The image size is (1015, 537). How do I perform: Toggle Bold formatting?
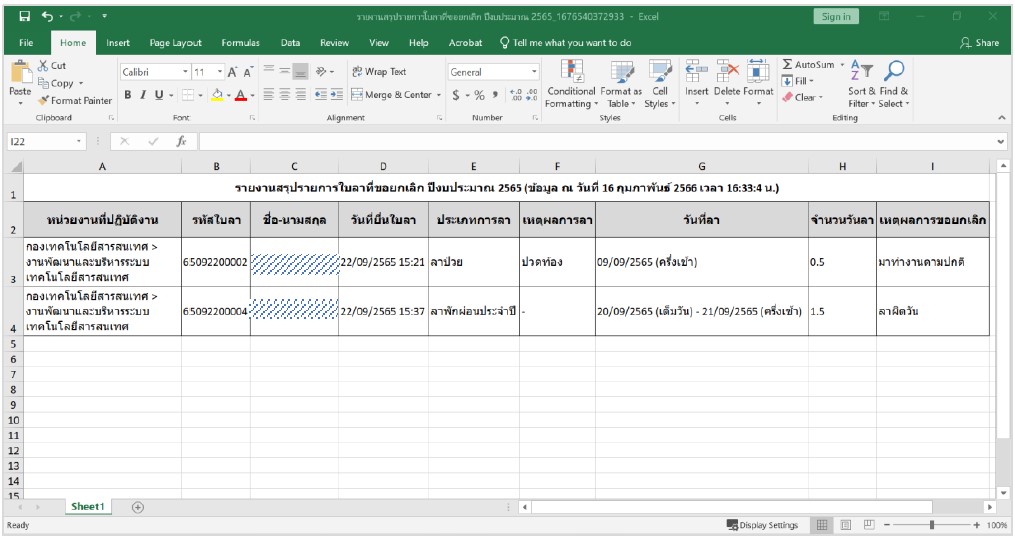(x=128, y=95)
